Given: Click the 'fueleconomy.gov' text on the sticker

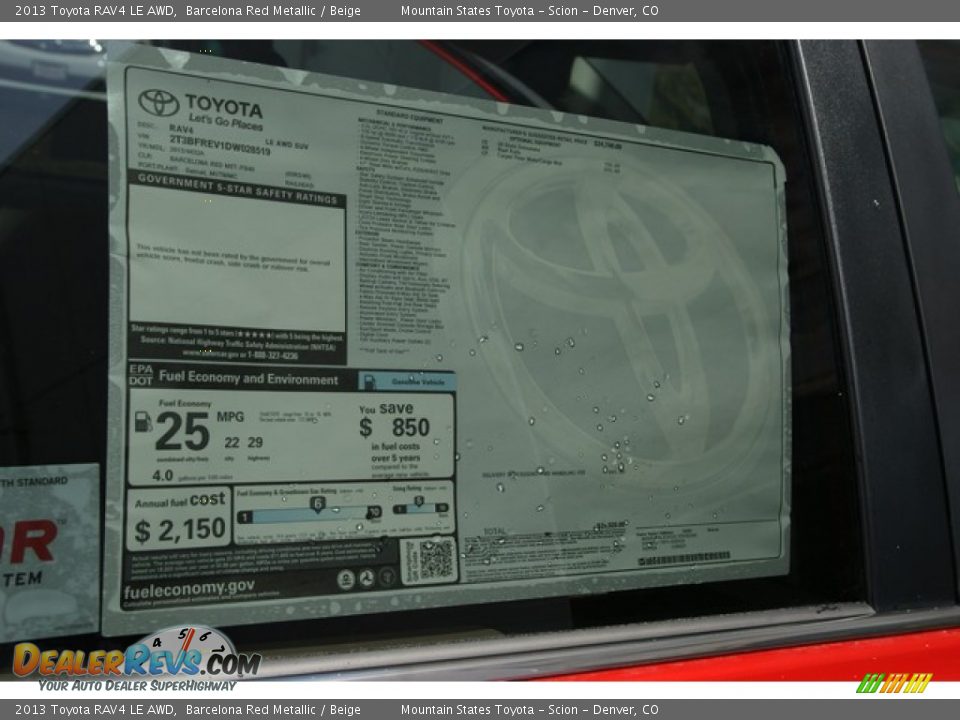Looking at the screenshot, I should (x=189, y=589).
